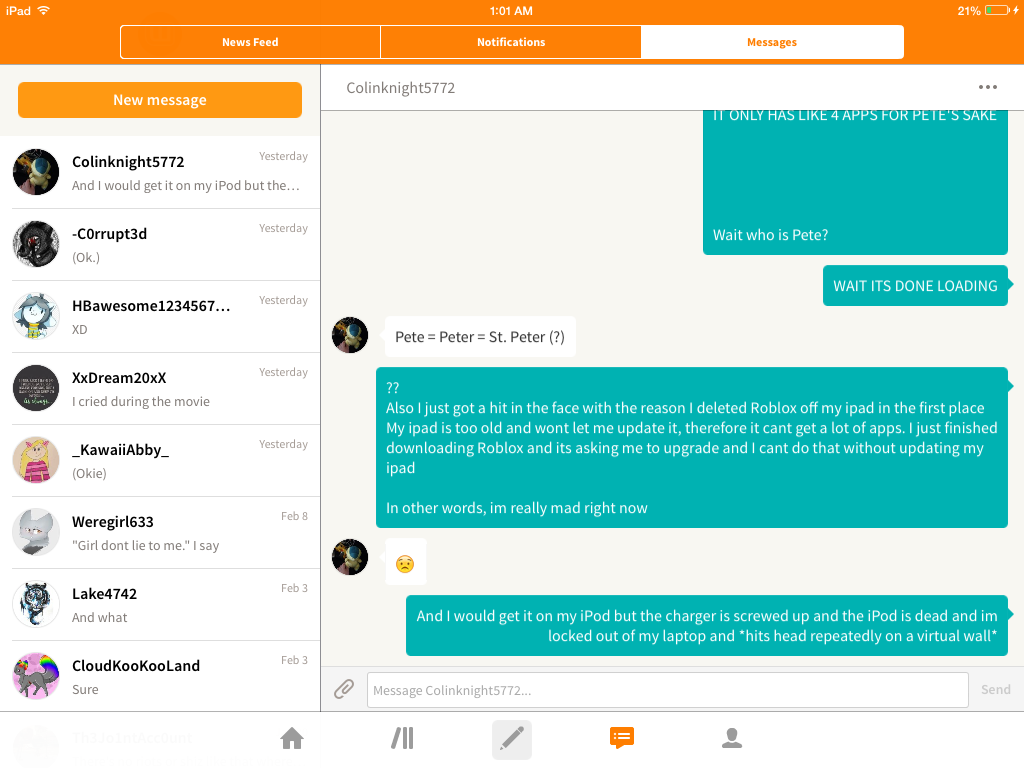The image size is (1024, 768).
Task: Open the -C0rrupt3d conversation
Action: 160,245
